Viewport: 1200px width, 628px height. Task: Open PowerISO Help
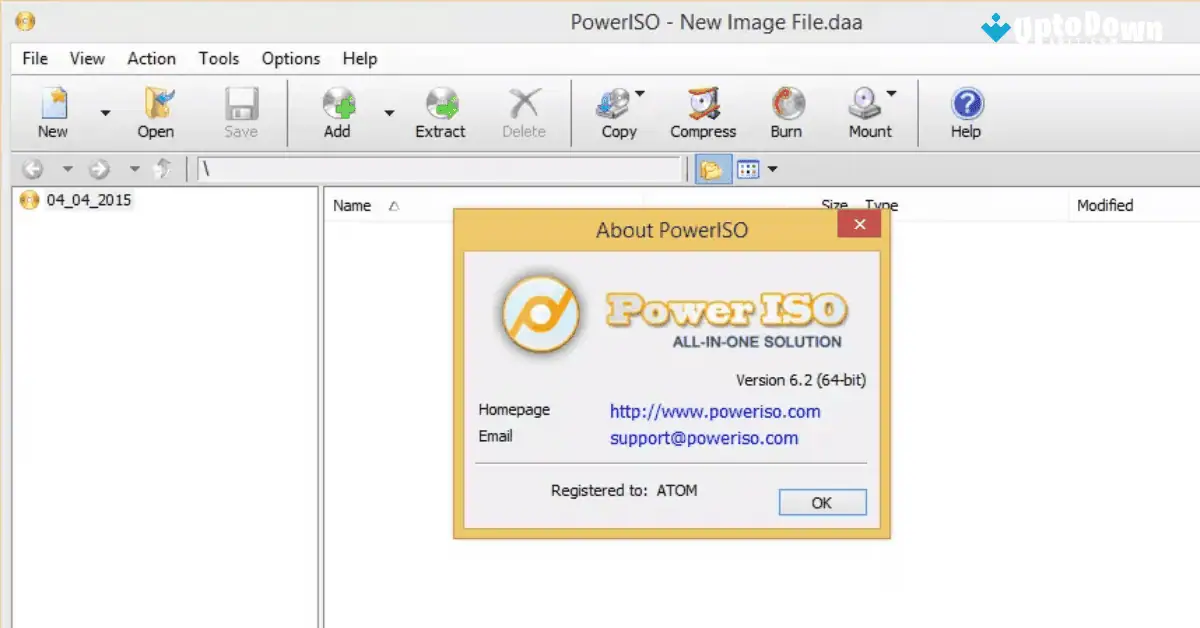tap(963, 110)
